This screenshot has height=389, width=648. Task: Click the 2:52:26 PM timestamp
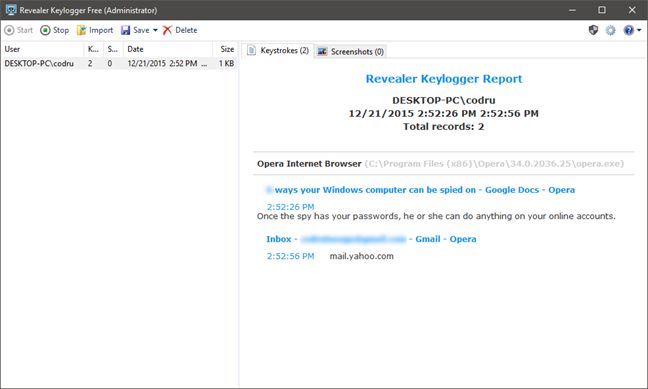click(291, 207)
